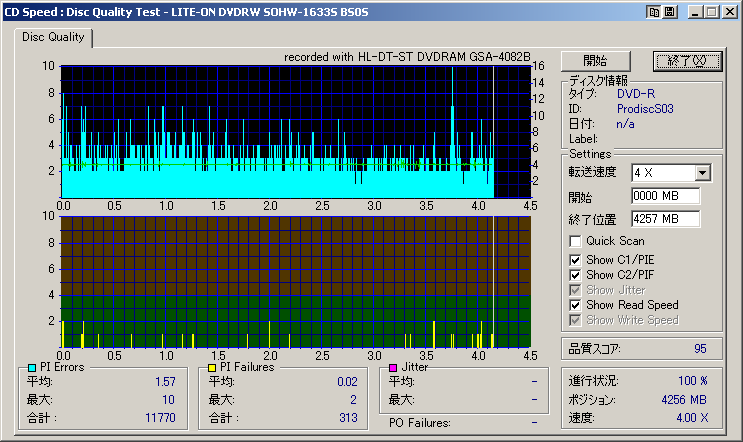743x442 pixels.
Task: Click the save (floppy disk) icon in title bar
Action: [670, 12]
